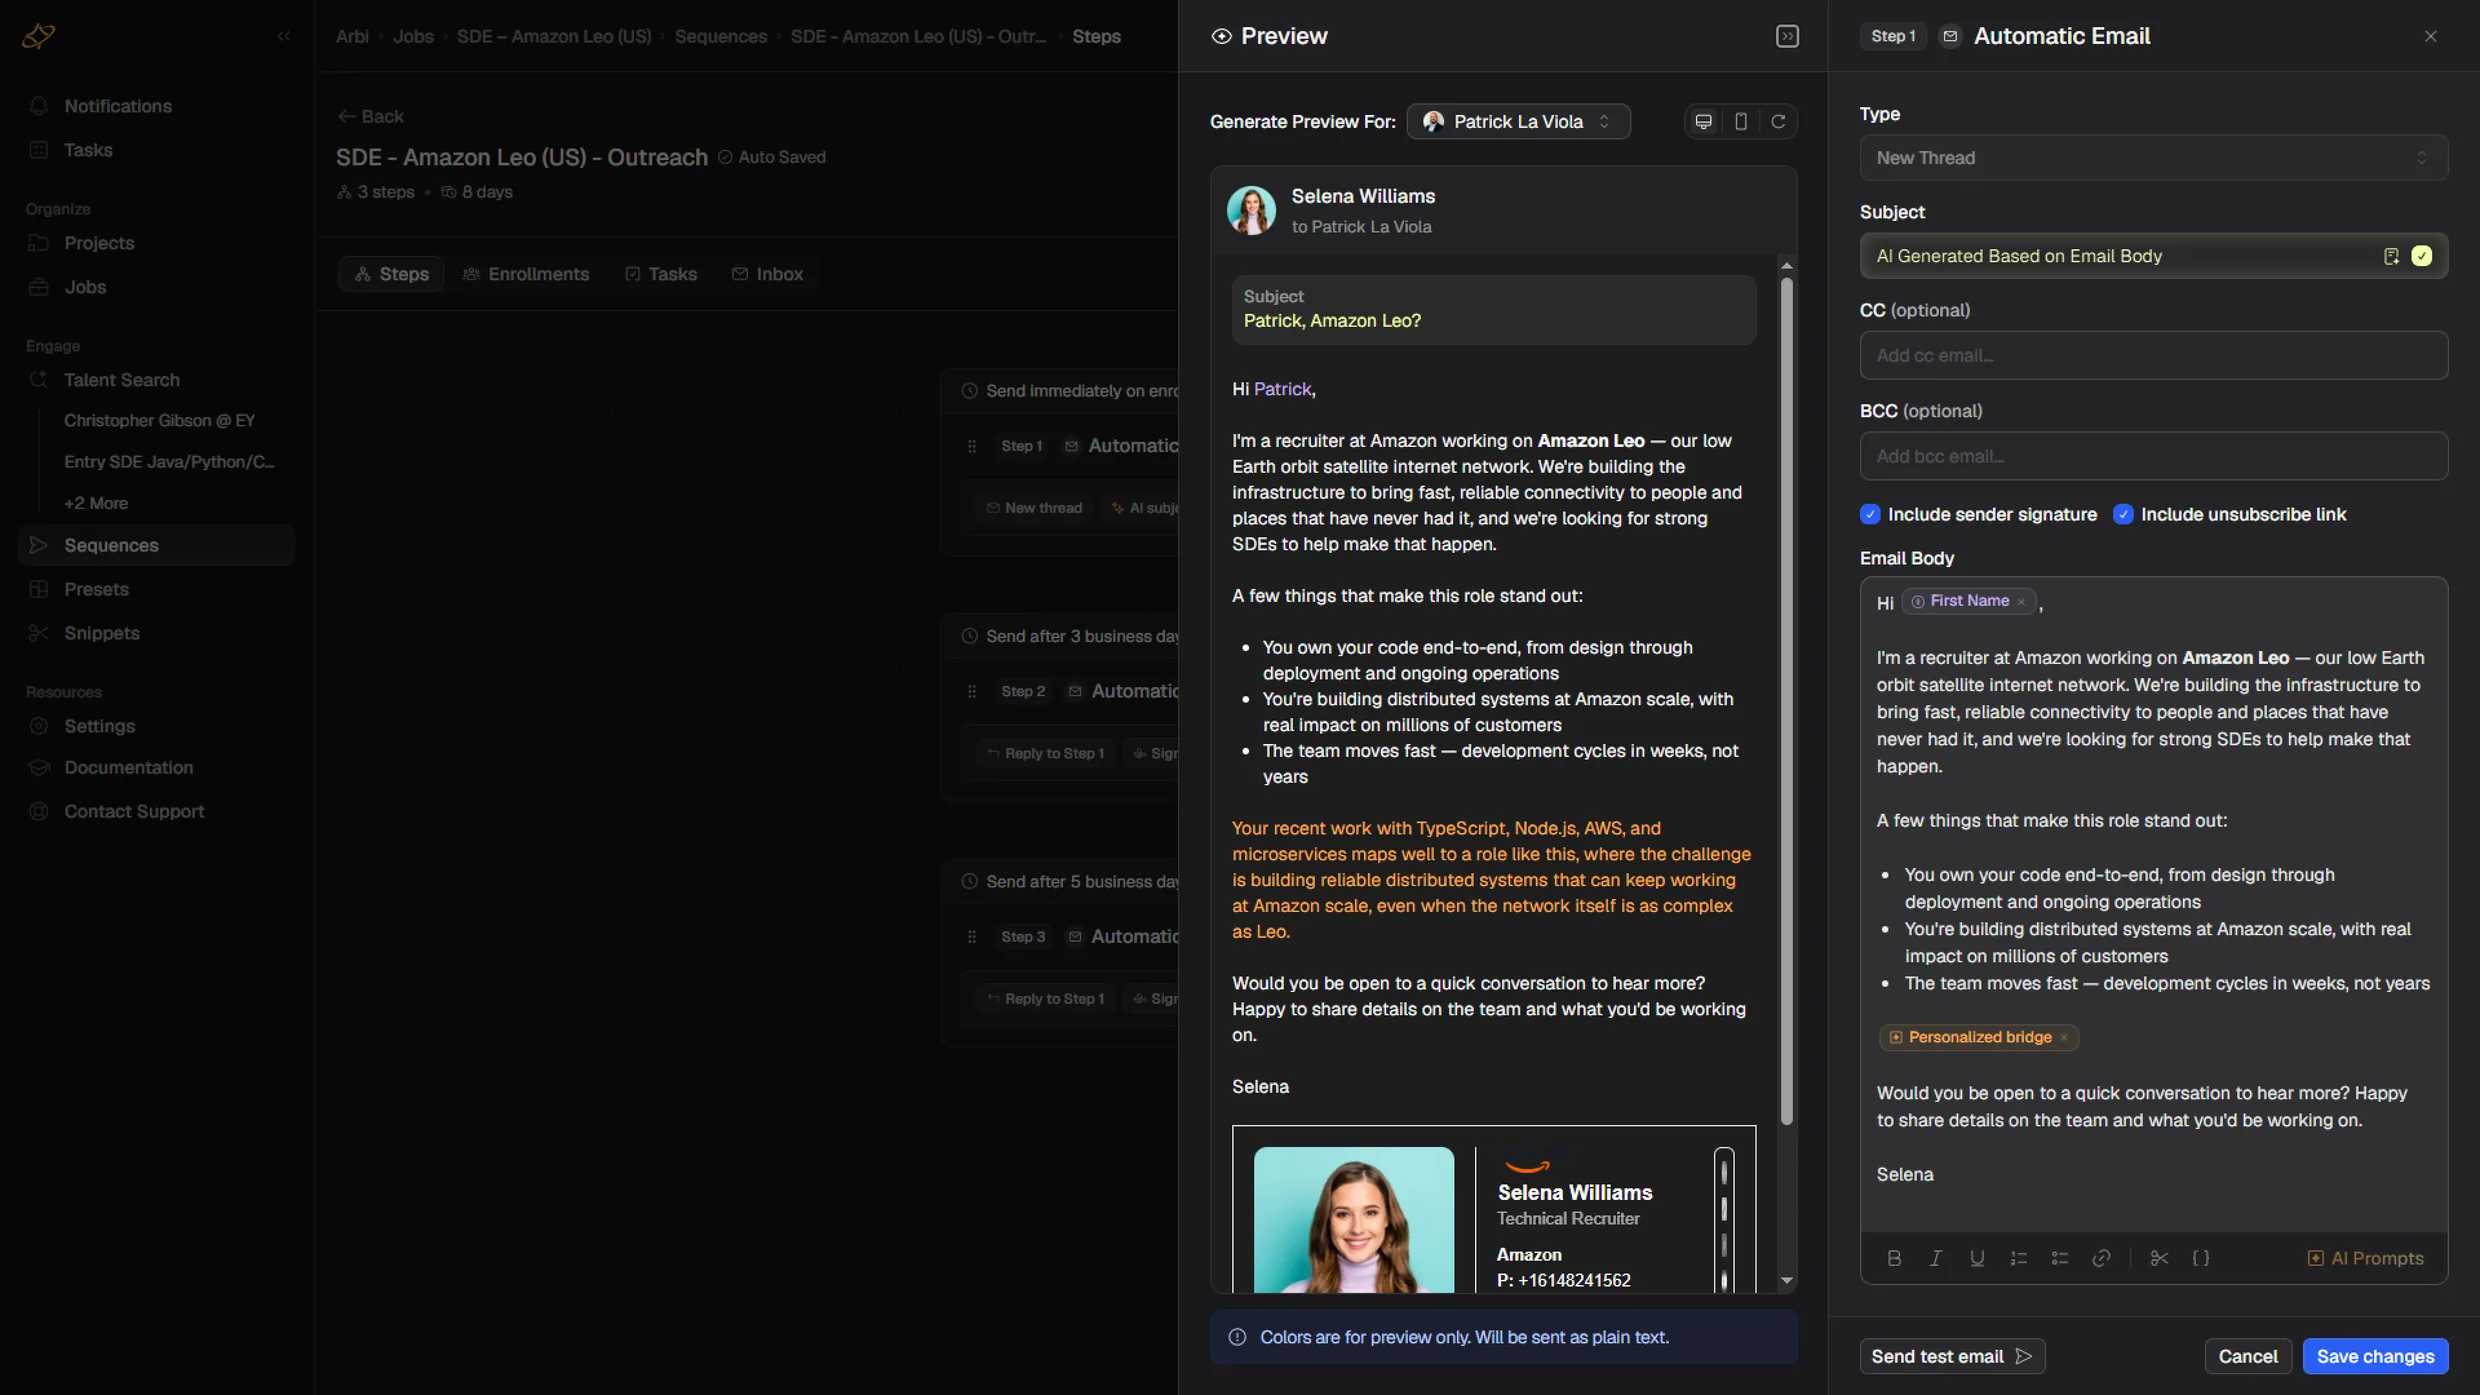Toggle the AI generated subject checkmark
This screenshot has width=2480, height=1395.
(x=2421, y=256)
